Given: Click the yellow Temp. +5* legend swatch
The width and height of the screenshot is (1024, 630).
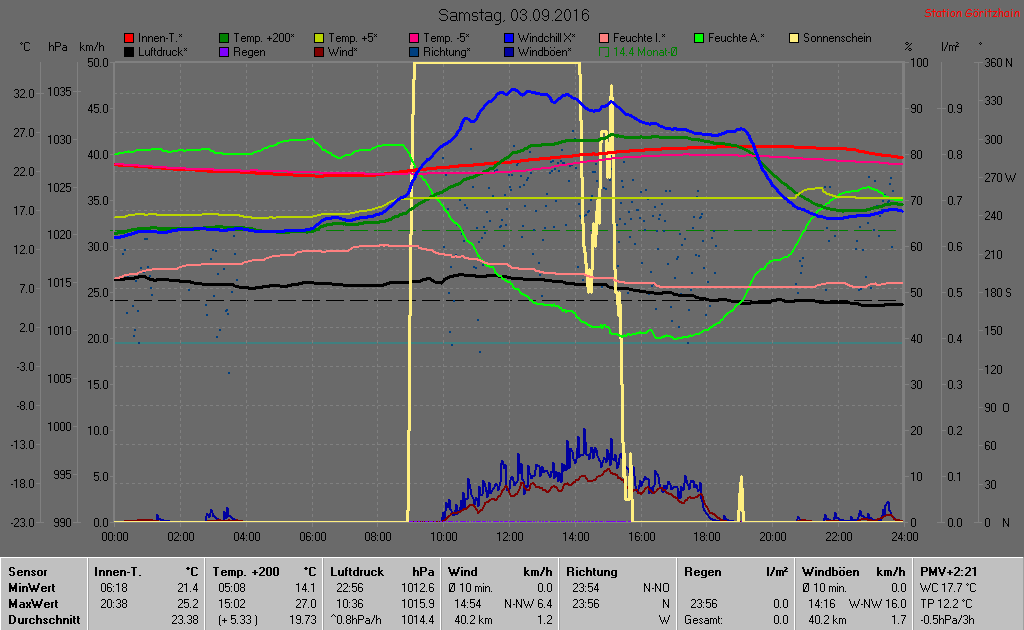Looking at the screenshot, I should click(319, 39).
